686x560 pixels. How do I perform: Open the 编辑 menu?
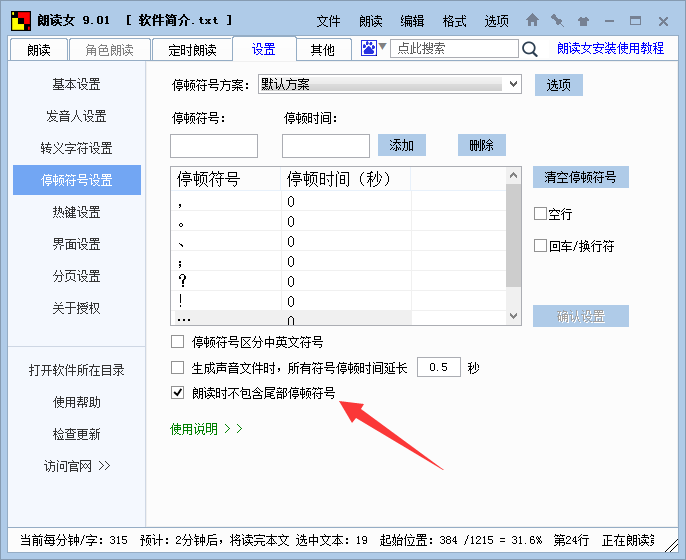[x=412, y=21]
